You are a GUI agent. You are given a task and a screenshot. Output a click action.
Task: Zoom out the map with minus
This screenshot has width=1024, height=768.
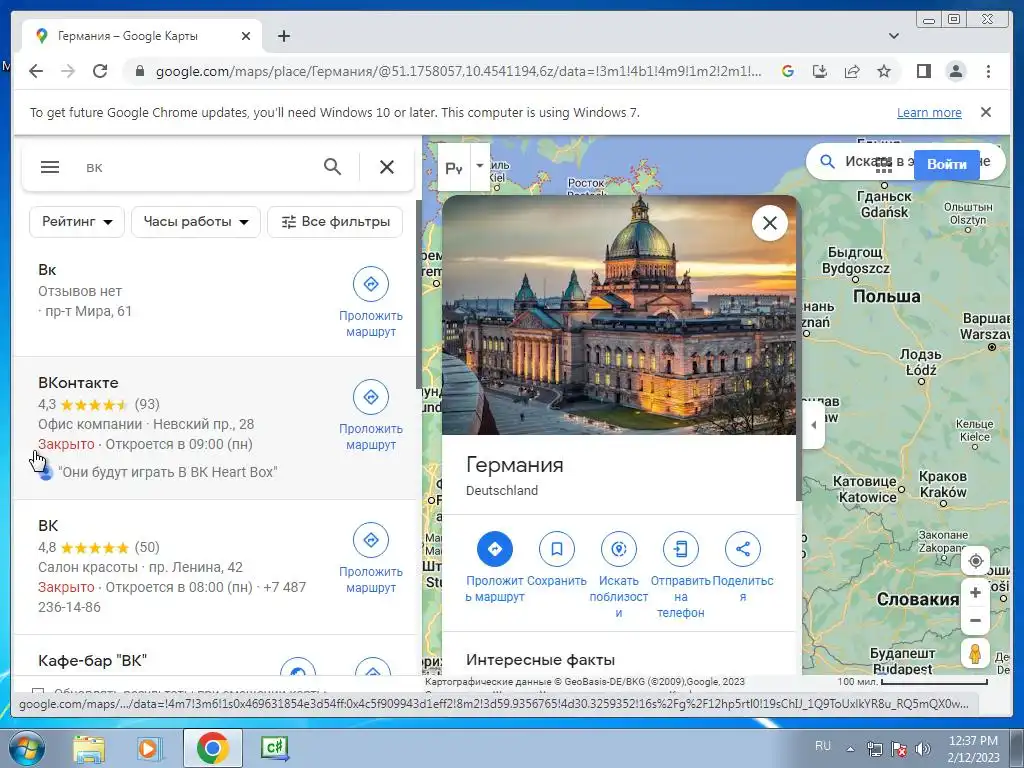click(976, 620)
